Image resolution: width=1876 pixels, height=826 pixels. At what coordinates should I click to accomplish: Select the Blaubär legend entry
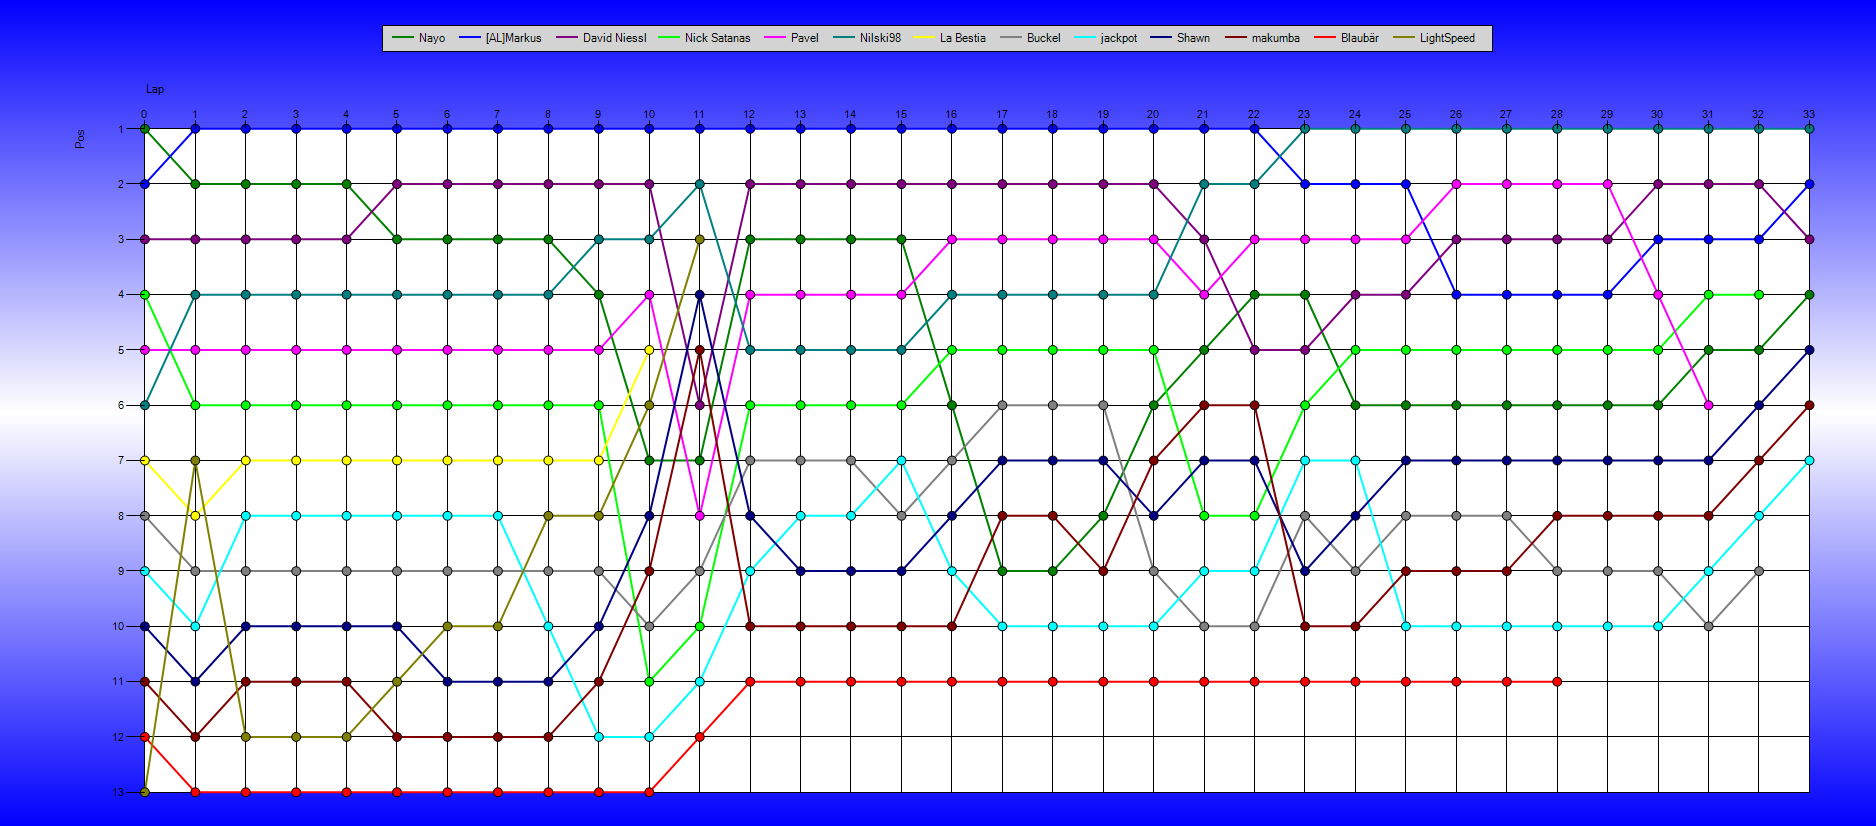[x=1346, y=38]
